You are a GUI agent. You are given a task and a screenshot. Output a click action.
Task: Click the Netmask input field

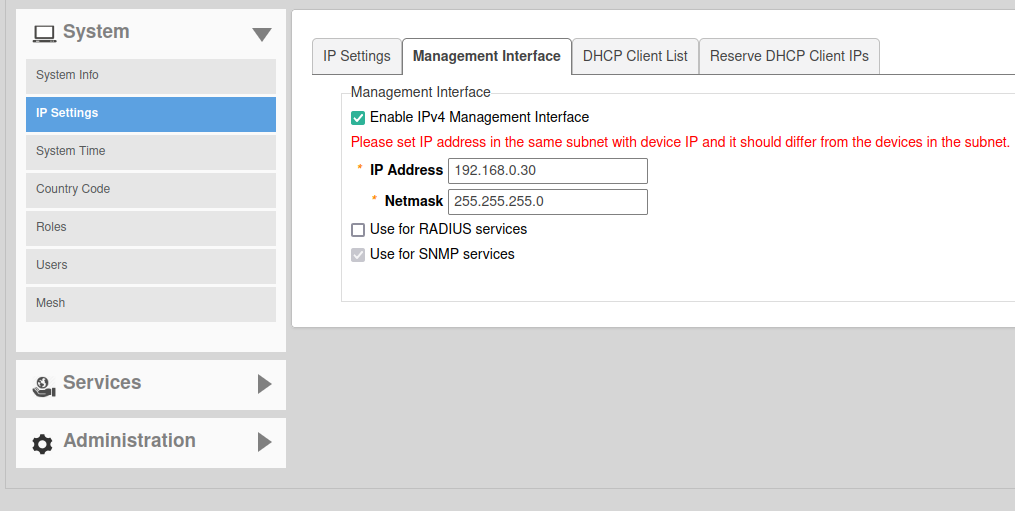[x=548, y=202]
